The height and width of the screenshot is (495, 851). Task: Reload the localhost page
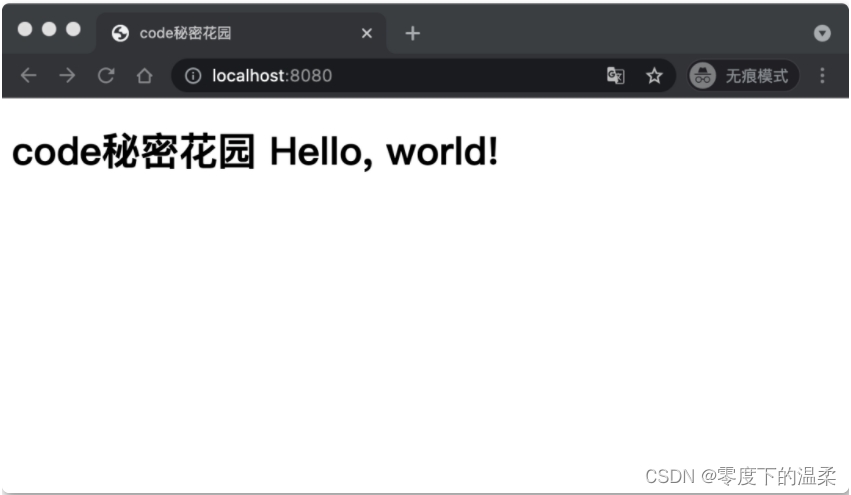coord(106,75)
